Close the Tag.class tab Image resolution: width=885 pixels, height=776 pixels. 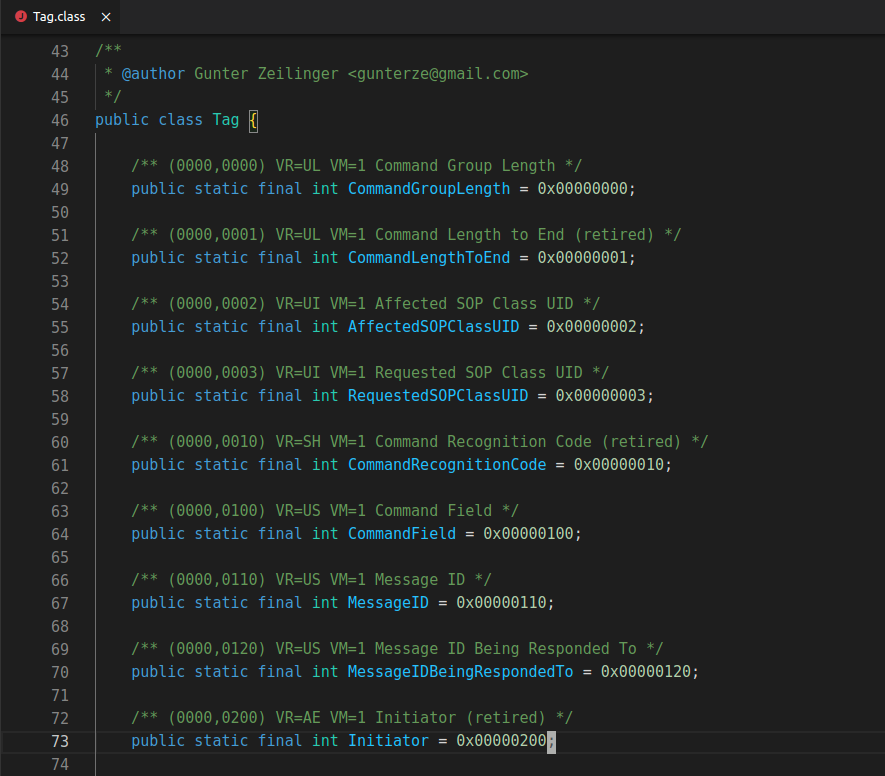click(106, 17)
